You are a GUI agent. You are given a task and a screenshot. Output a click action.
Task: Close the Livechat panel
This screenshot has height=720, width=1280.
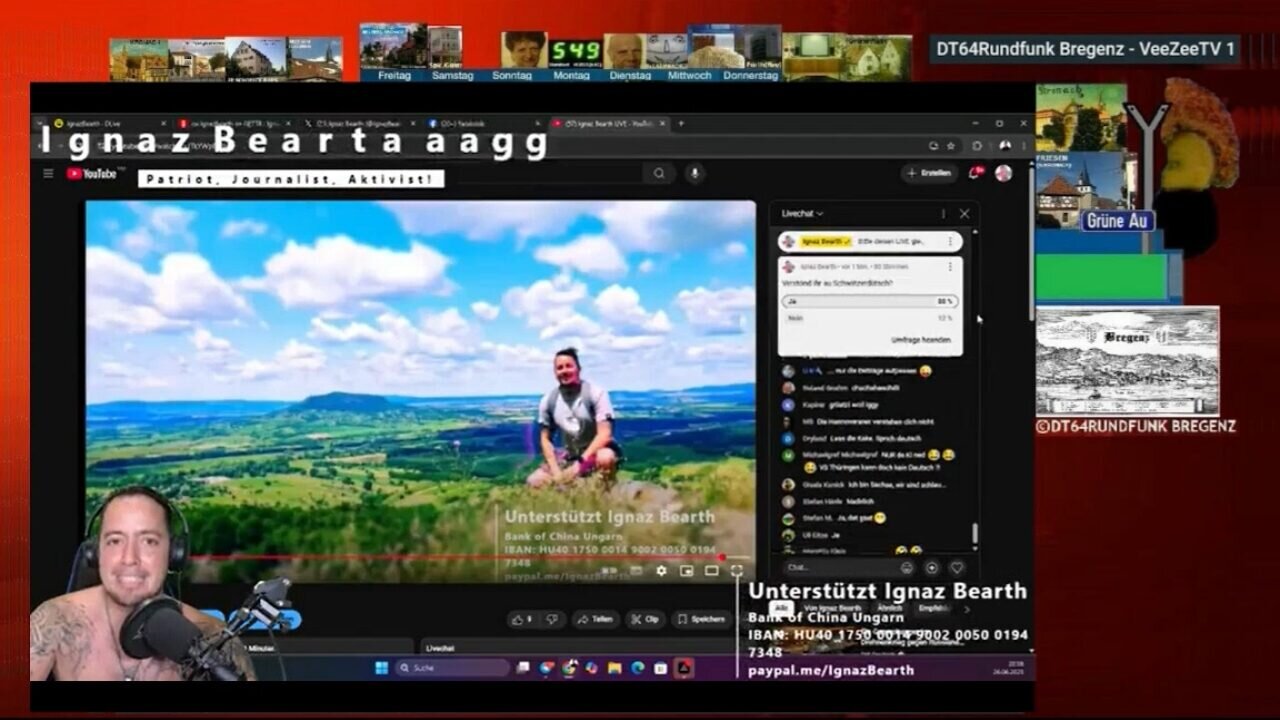coord(964,214)
